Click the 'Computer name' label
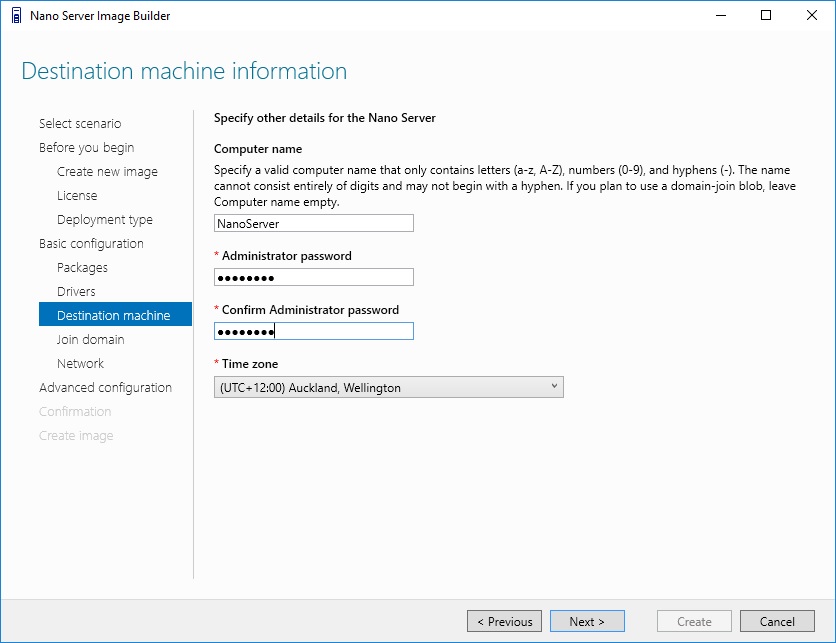This screenshot has width=836, height=643. point(258,149)
